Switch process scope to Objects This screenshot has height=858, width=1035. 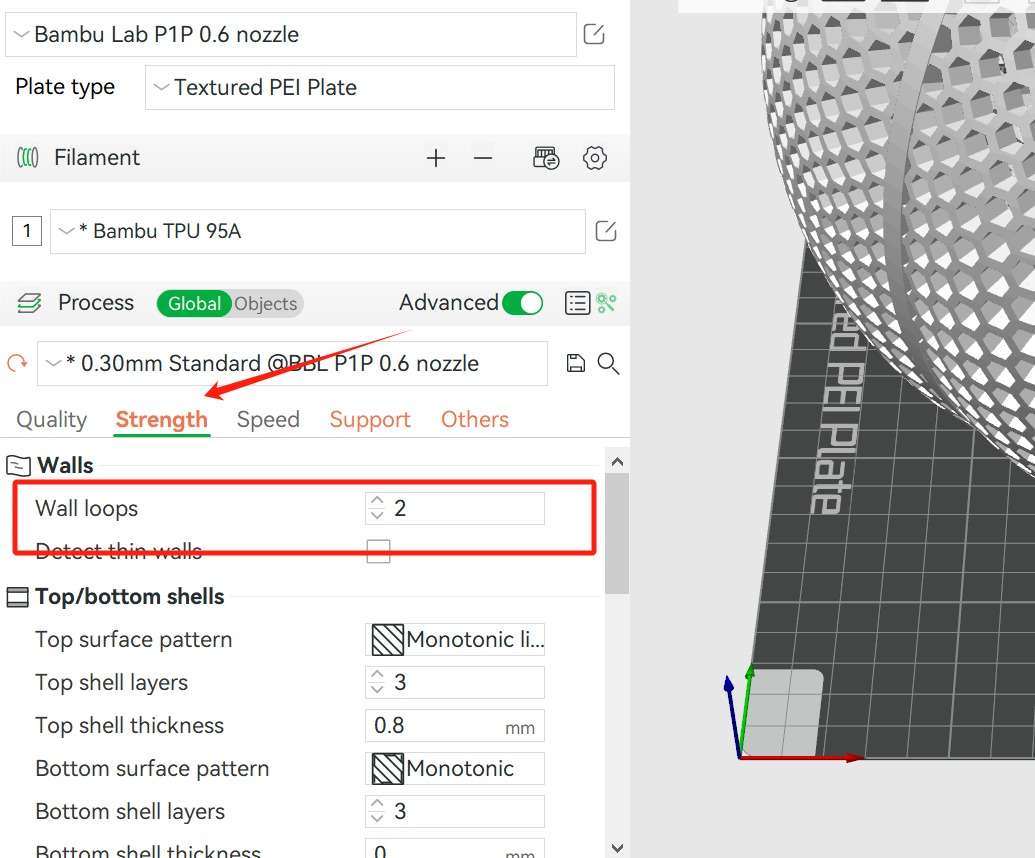[x=266, y=304]
